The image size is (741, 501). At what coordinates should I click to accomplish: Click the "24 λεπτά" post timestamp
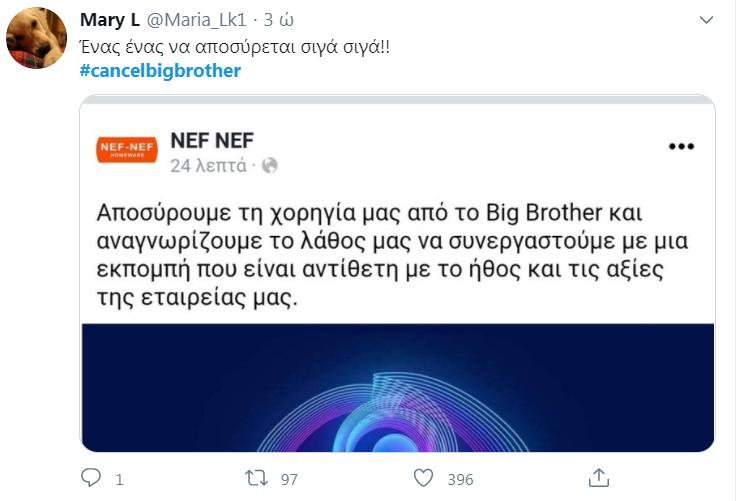[209, 165]
